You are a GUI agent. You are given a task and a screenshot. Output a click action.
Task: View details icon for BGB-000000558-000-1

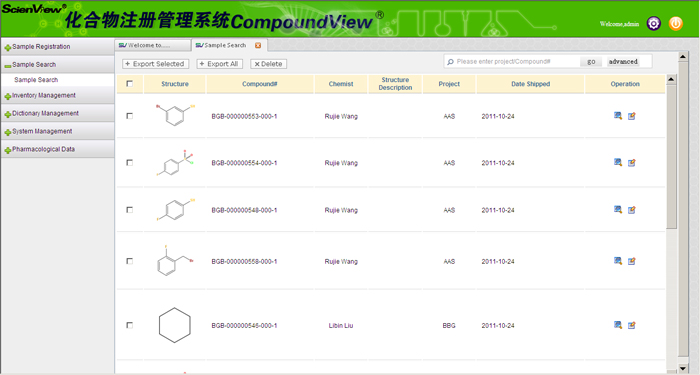coord(618,261)
